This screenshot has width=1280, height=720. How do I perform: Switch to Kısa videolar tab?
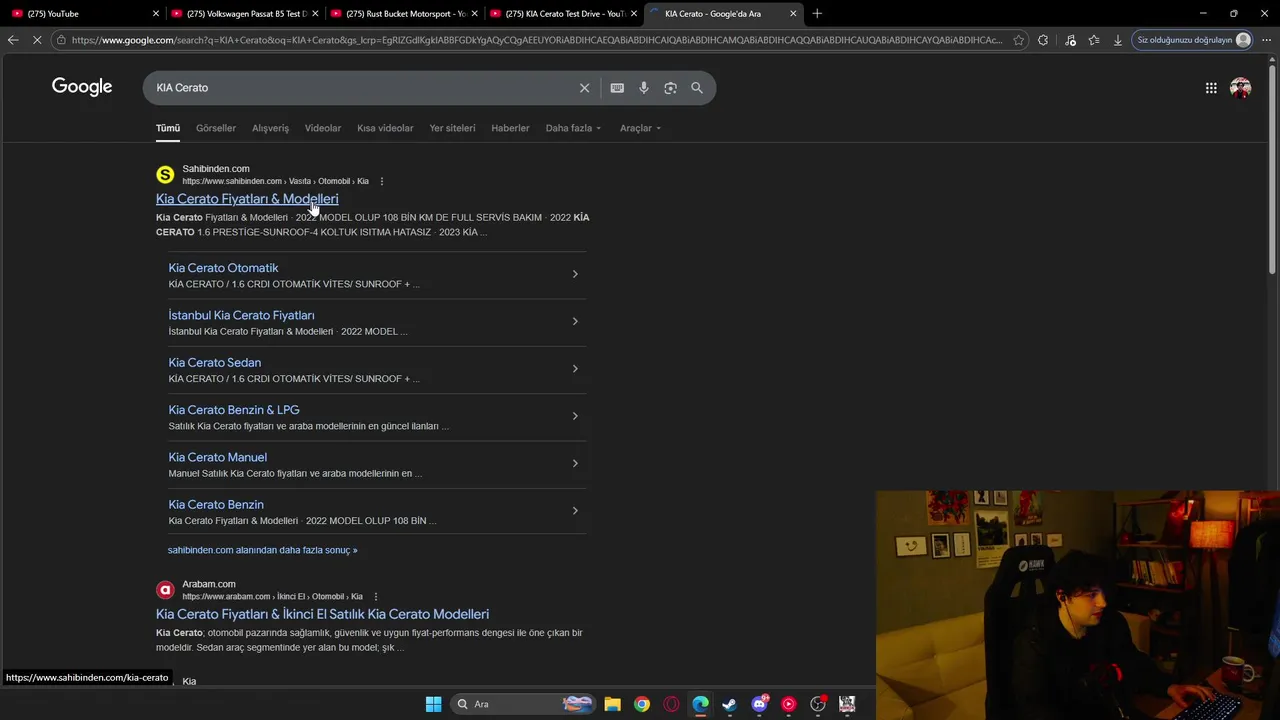click(x=385, y=128)
